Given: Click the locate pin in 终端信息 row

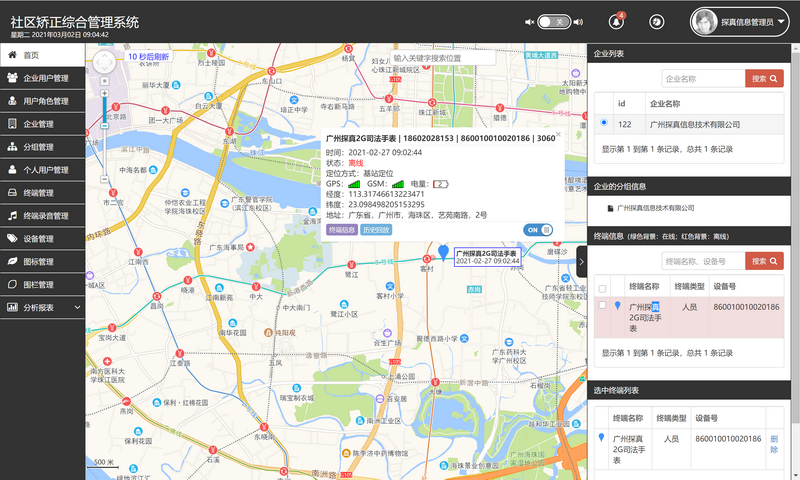Looking at the screenshot, I should pyautogui.click(x=618, y=305).
